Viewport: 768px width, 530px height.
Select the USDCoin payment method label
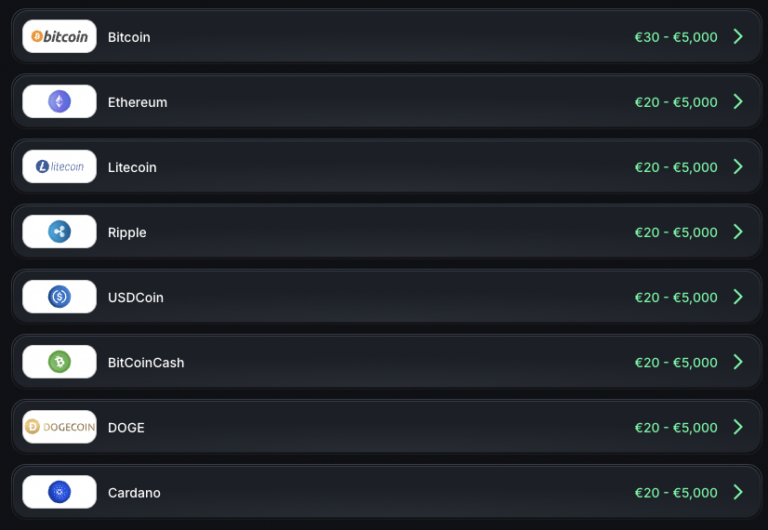pyautogui.click(x=136, y=297)
